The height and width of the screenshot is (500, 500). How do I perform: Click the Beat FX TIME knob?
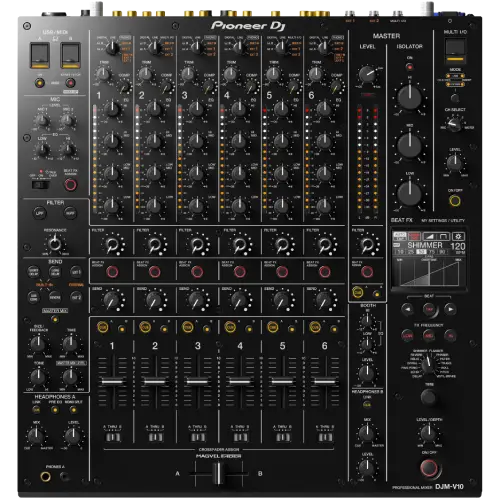[x=428, y=397]
